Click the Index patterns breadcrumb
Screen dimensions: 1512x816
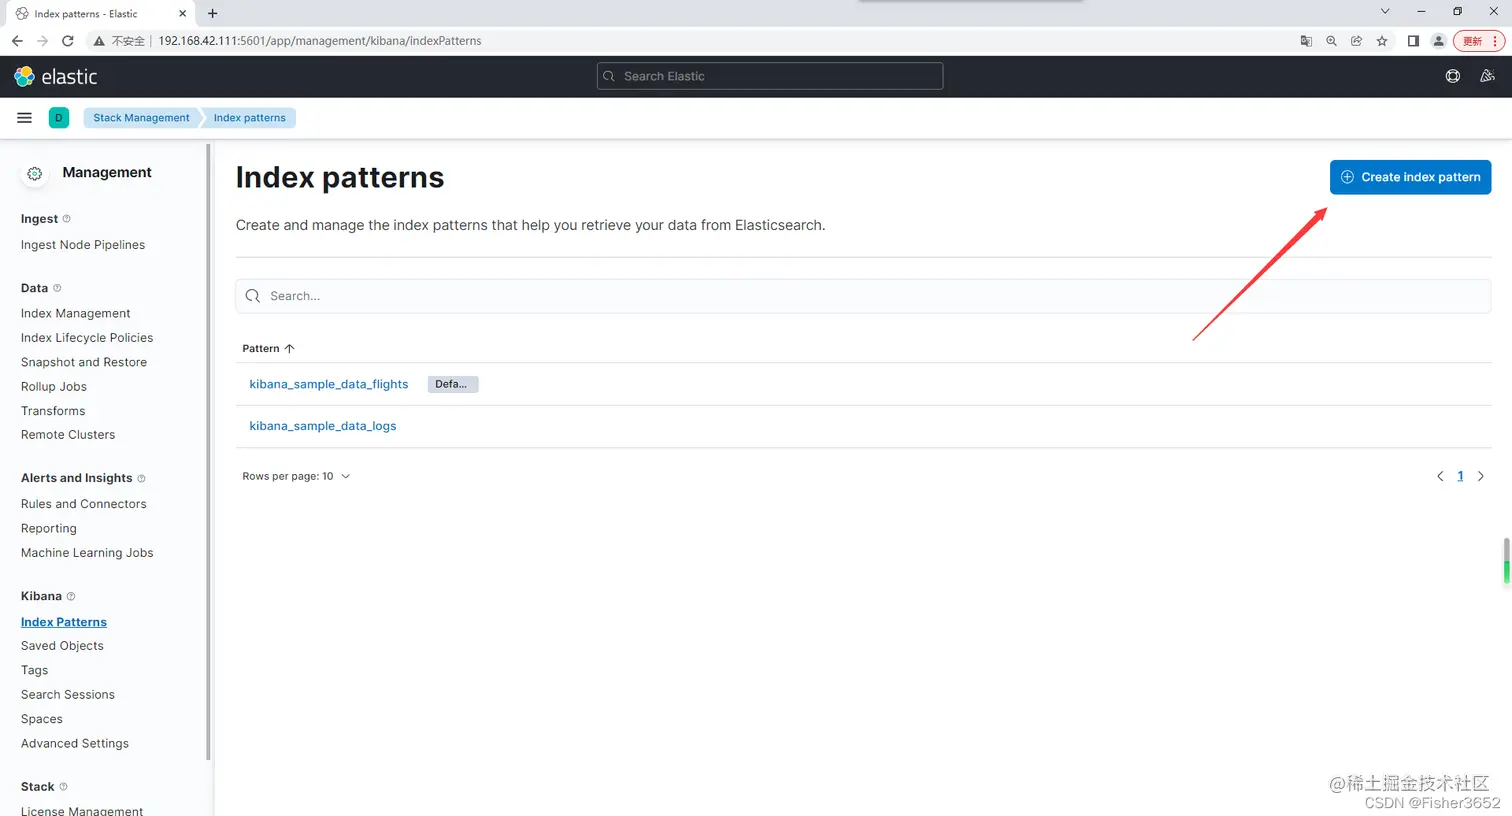point(249,118)
